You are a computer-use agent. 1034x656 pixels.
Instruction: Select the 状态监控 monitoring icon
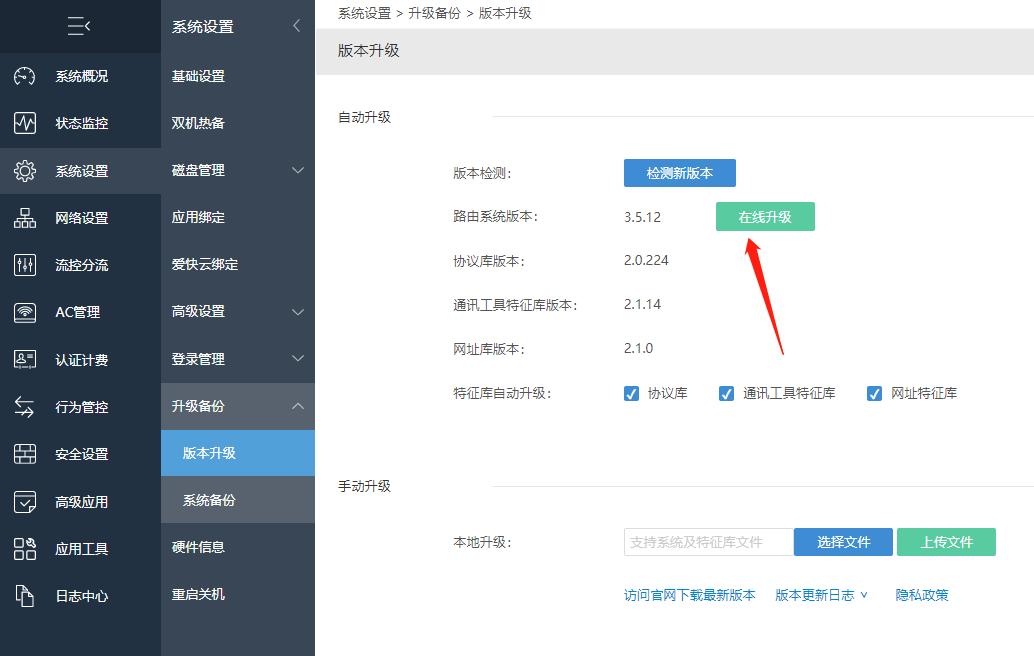(x=24, y=123)
